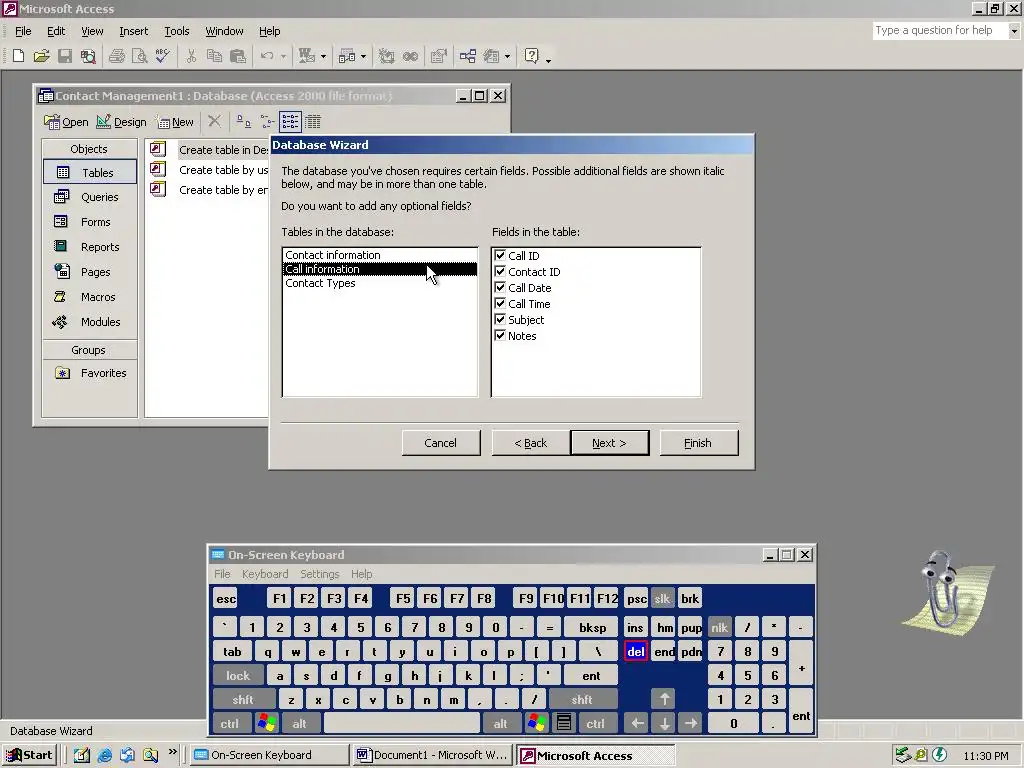
Task: Click Cancel in the Database Wizard
Action: click(441, 443)
